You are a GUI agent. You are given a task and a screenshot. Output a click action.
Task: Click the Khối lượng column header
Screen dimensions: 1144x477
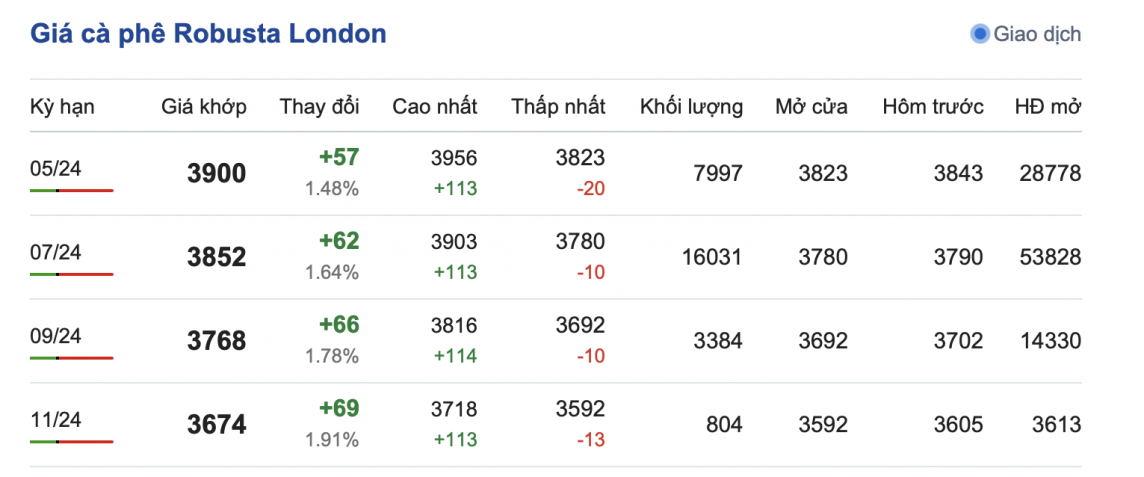(691, 107)
